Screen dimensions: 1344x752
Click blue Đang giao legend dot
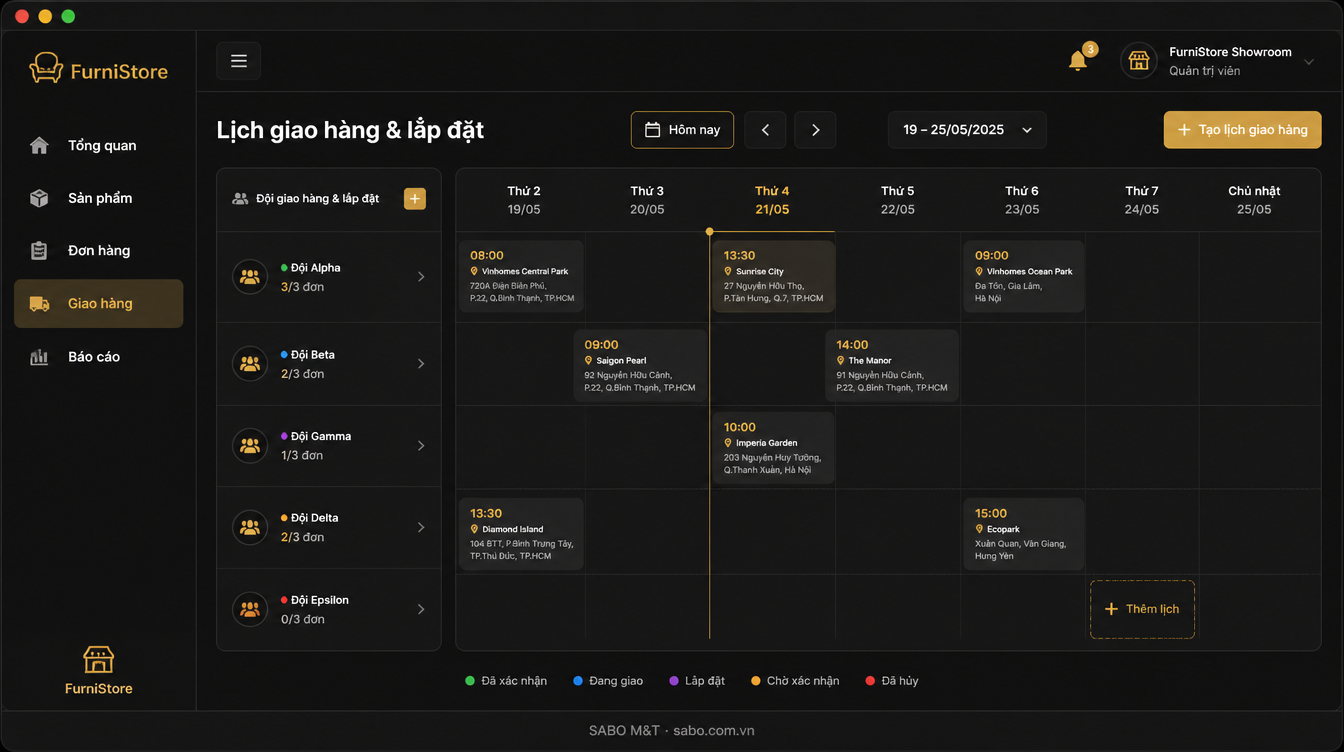pos(578,681)
